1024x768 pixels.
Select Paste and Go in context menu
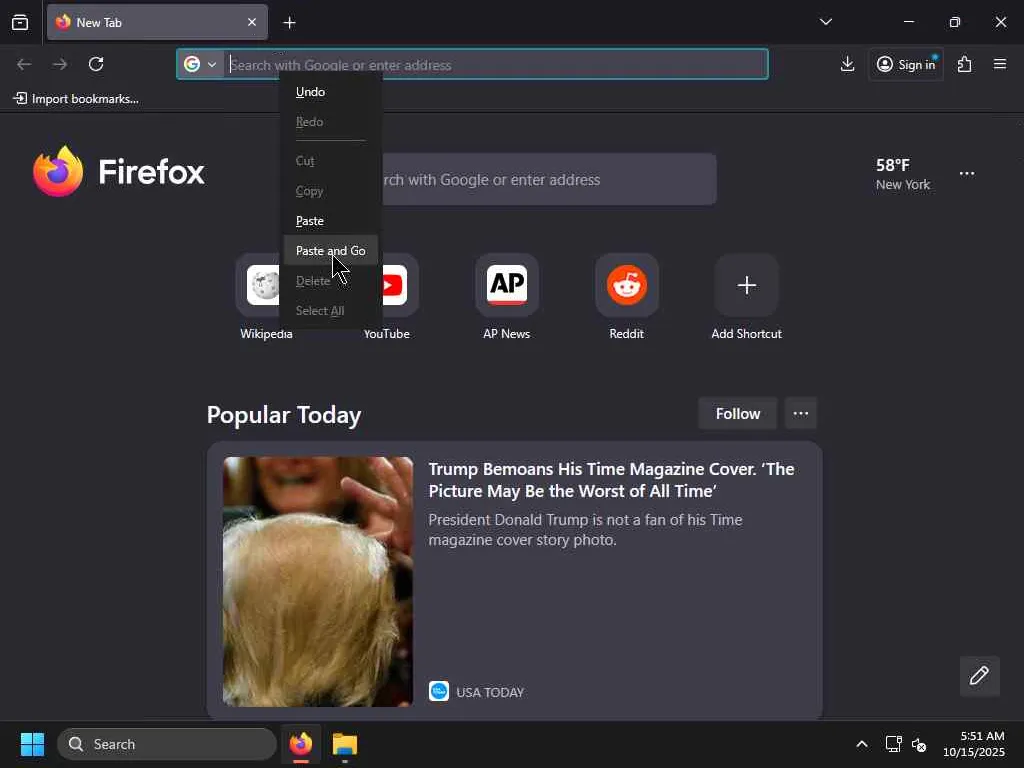tap(330, 251)
